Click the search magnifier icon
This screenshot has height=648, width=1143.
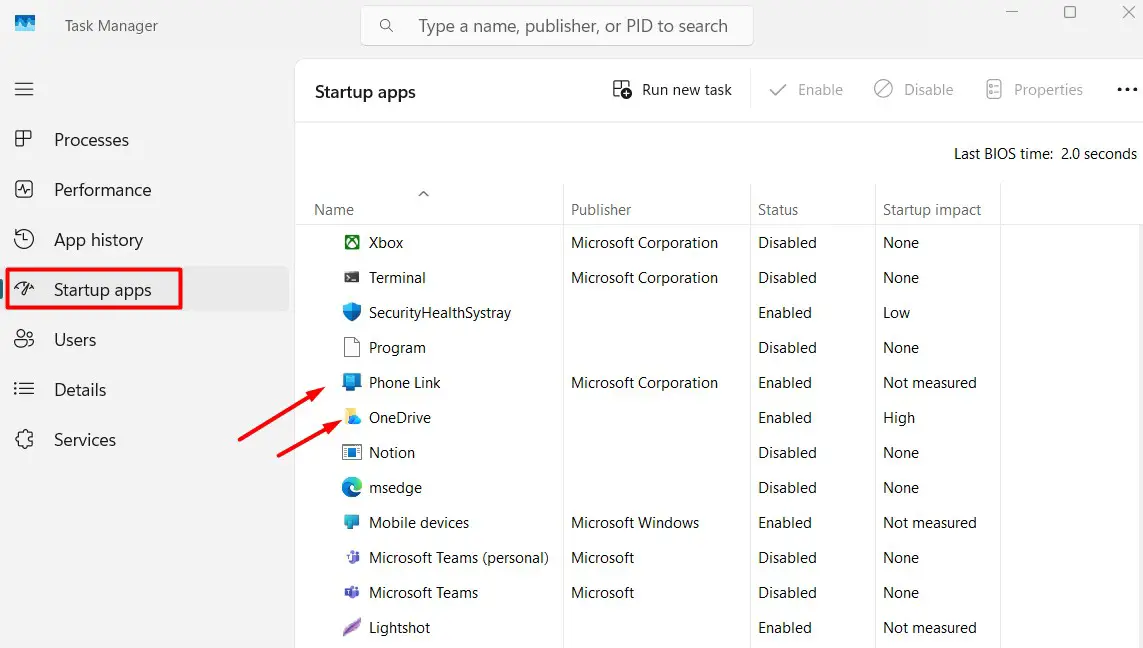pos(386,25)
